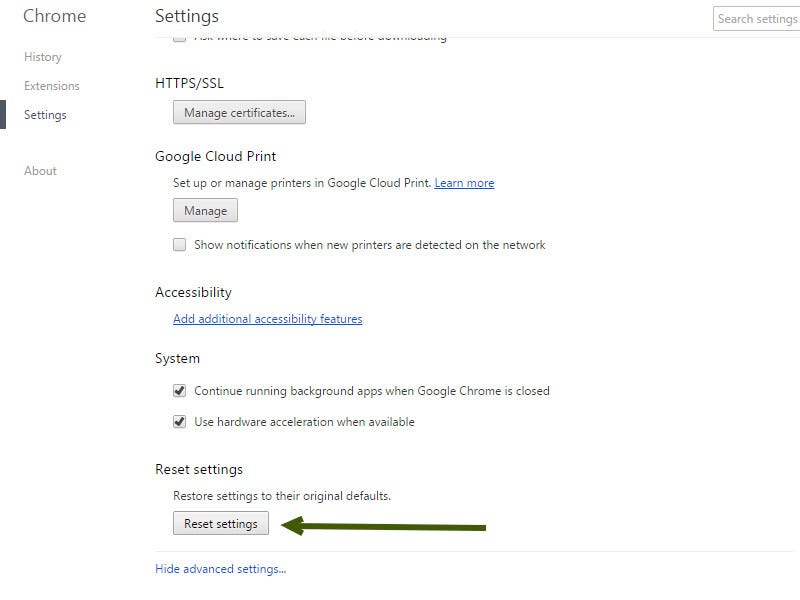Go to the Extensions page
The width and height of the screenshot is (800, 600).
[x=52, y=86]
